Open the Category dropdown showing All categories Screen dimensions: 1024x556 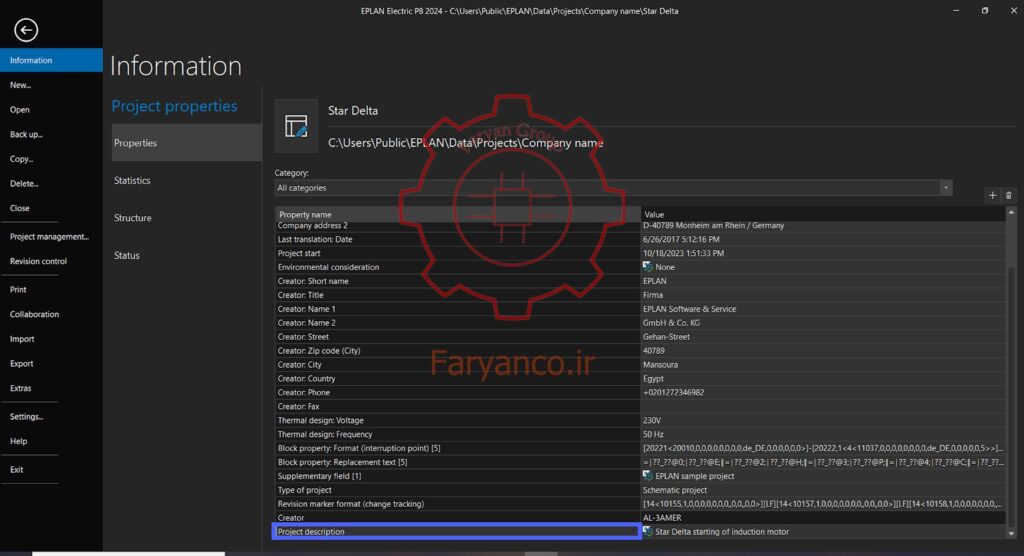click(x=613, y=188)
